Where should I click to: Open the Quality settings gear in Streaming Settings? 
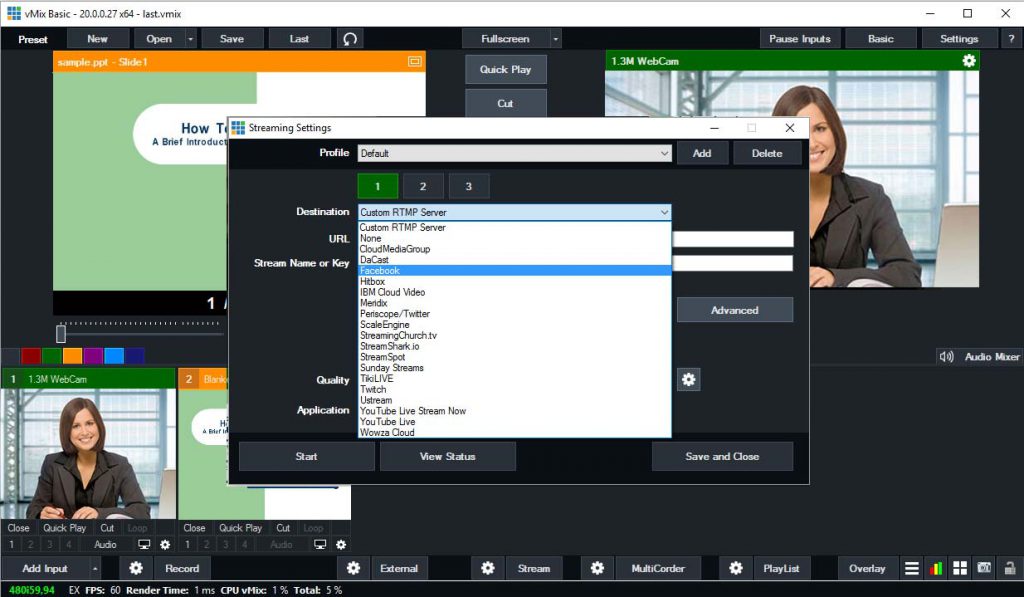click(x=688, y=379)
